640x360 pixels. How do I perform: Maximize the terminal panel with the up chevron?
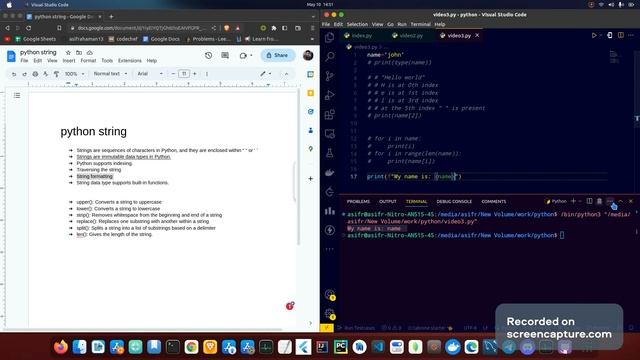pyautogui.click(x=620, y=201)
